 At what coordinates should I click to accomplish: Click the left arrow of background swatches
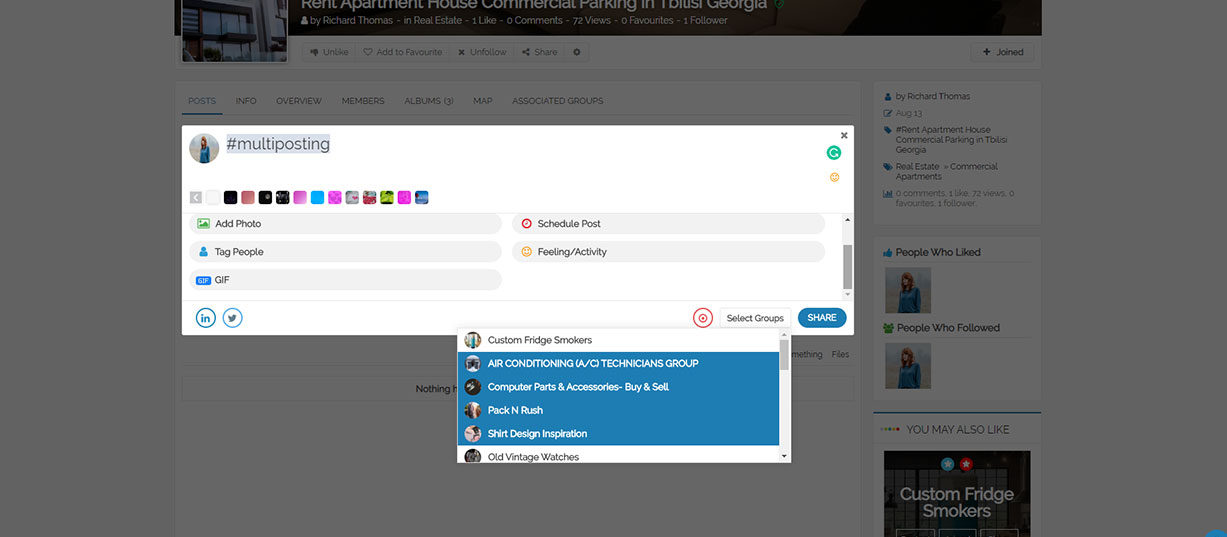pos(196,198)
